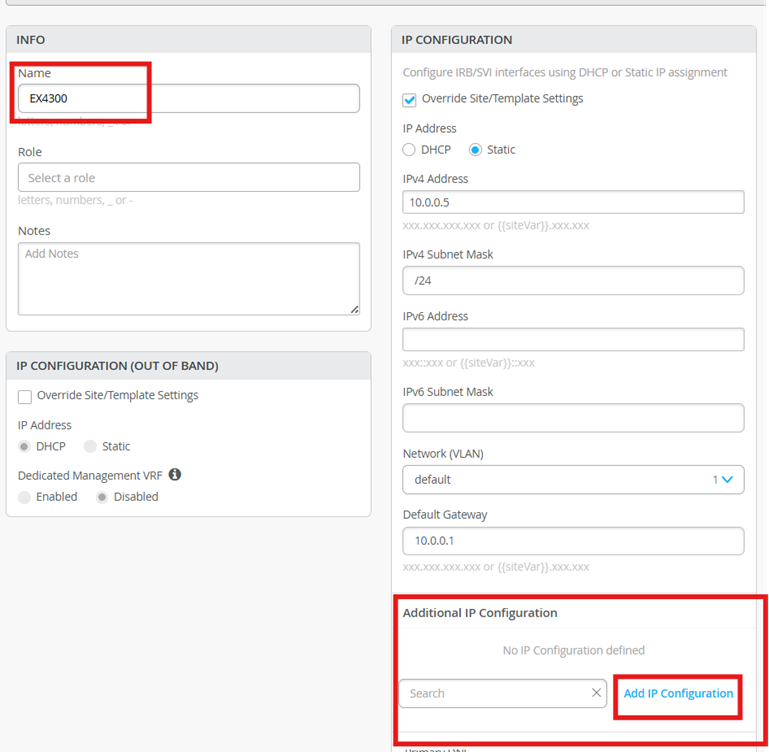This screenshot has height=752, width=769.
Task: Click the Default Gateway field
Action: click(x=573, y=541)
